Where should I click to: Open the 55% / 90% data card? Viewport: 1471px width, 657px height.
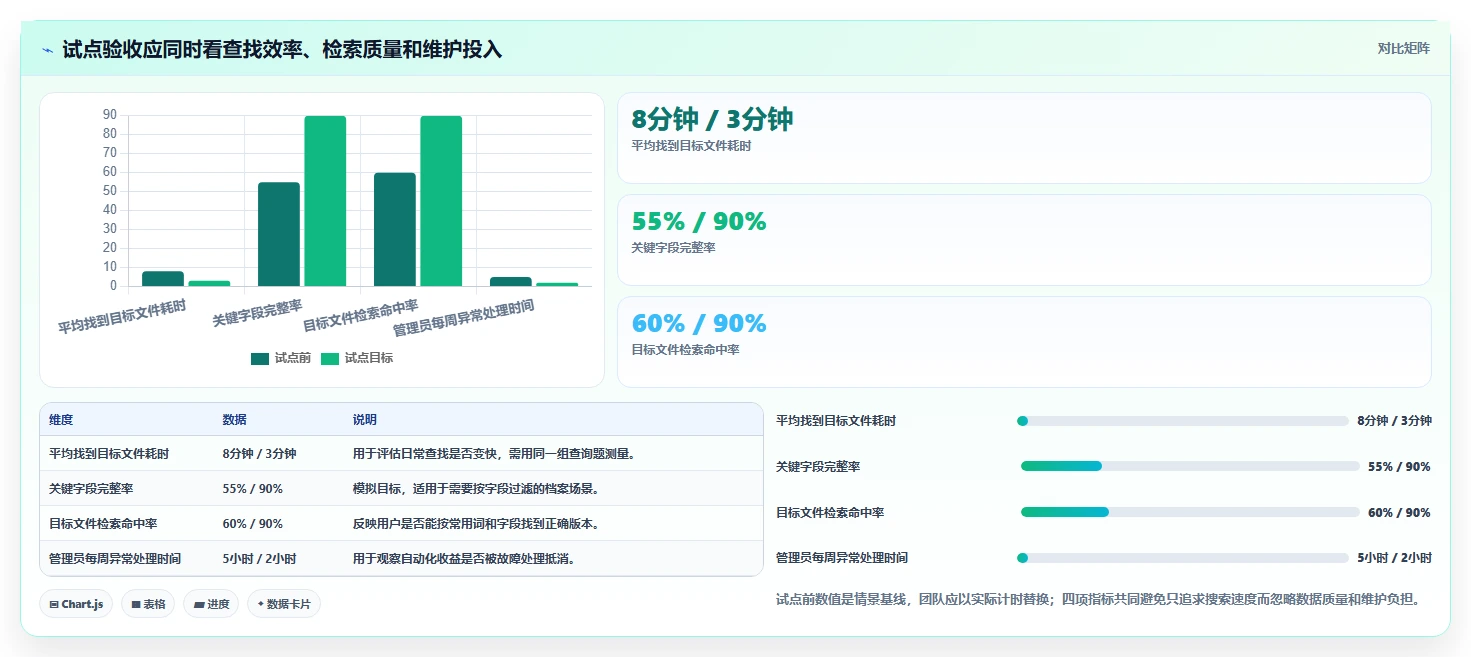[x=1024, y=240]
